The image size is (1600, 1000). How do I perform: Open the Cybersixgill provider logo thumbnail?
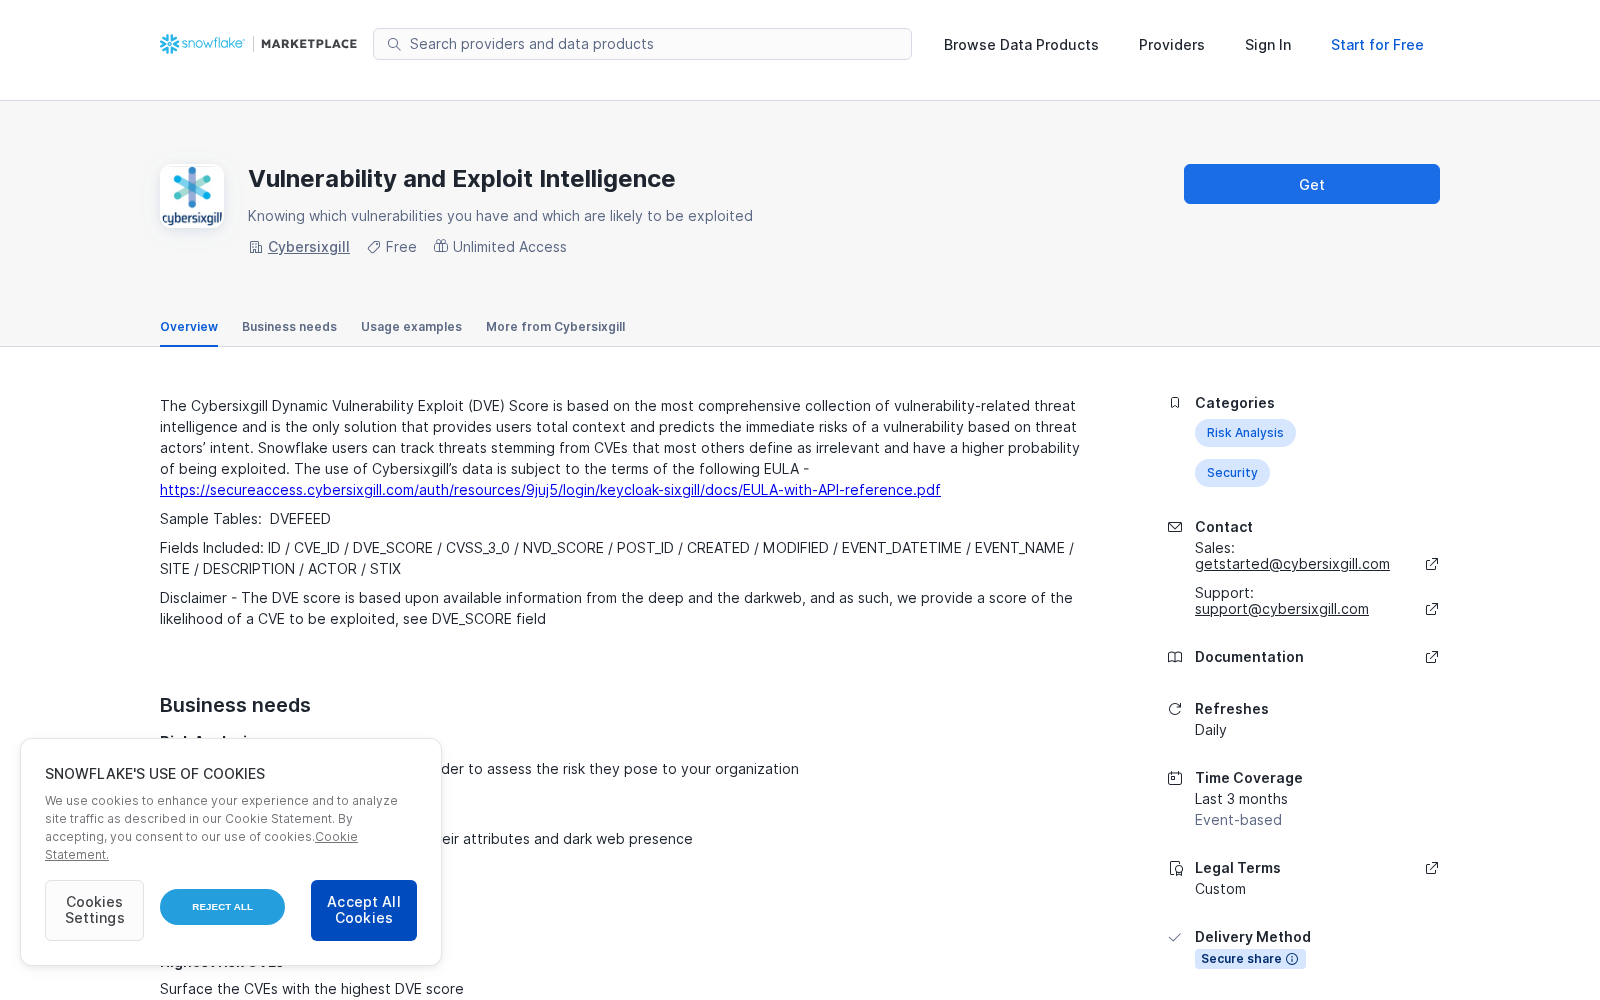192,196
